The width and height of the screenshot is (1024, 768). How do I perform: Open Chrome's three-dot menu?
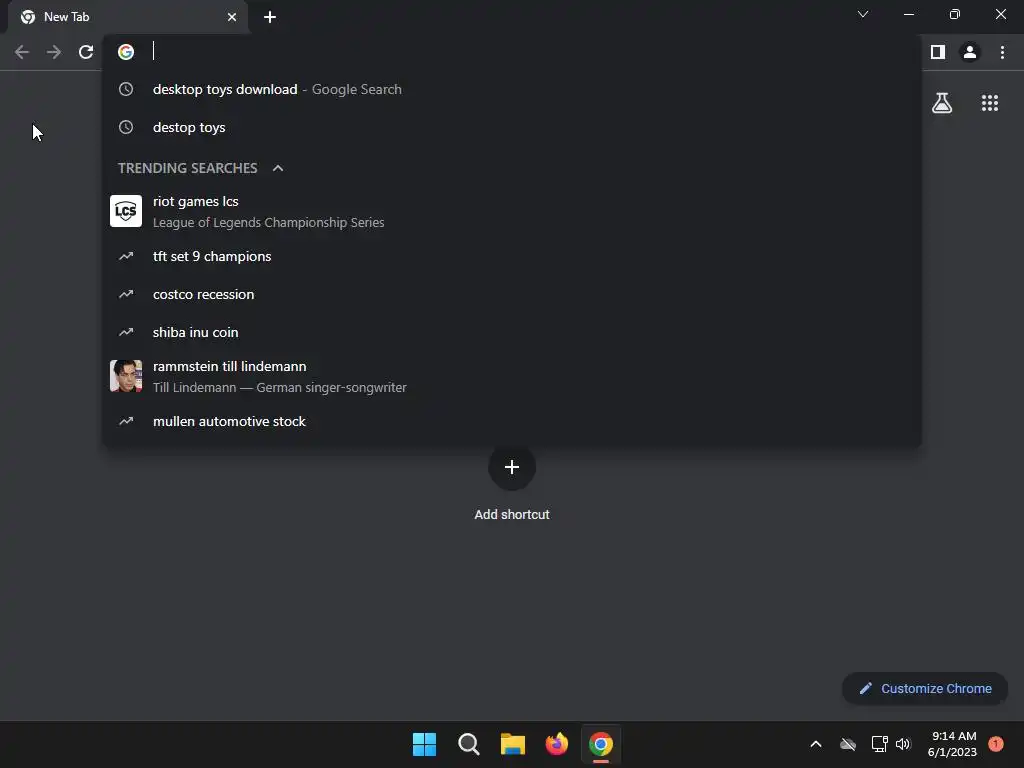(1002, 52)
